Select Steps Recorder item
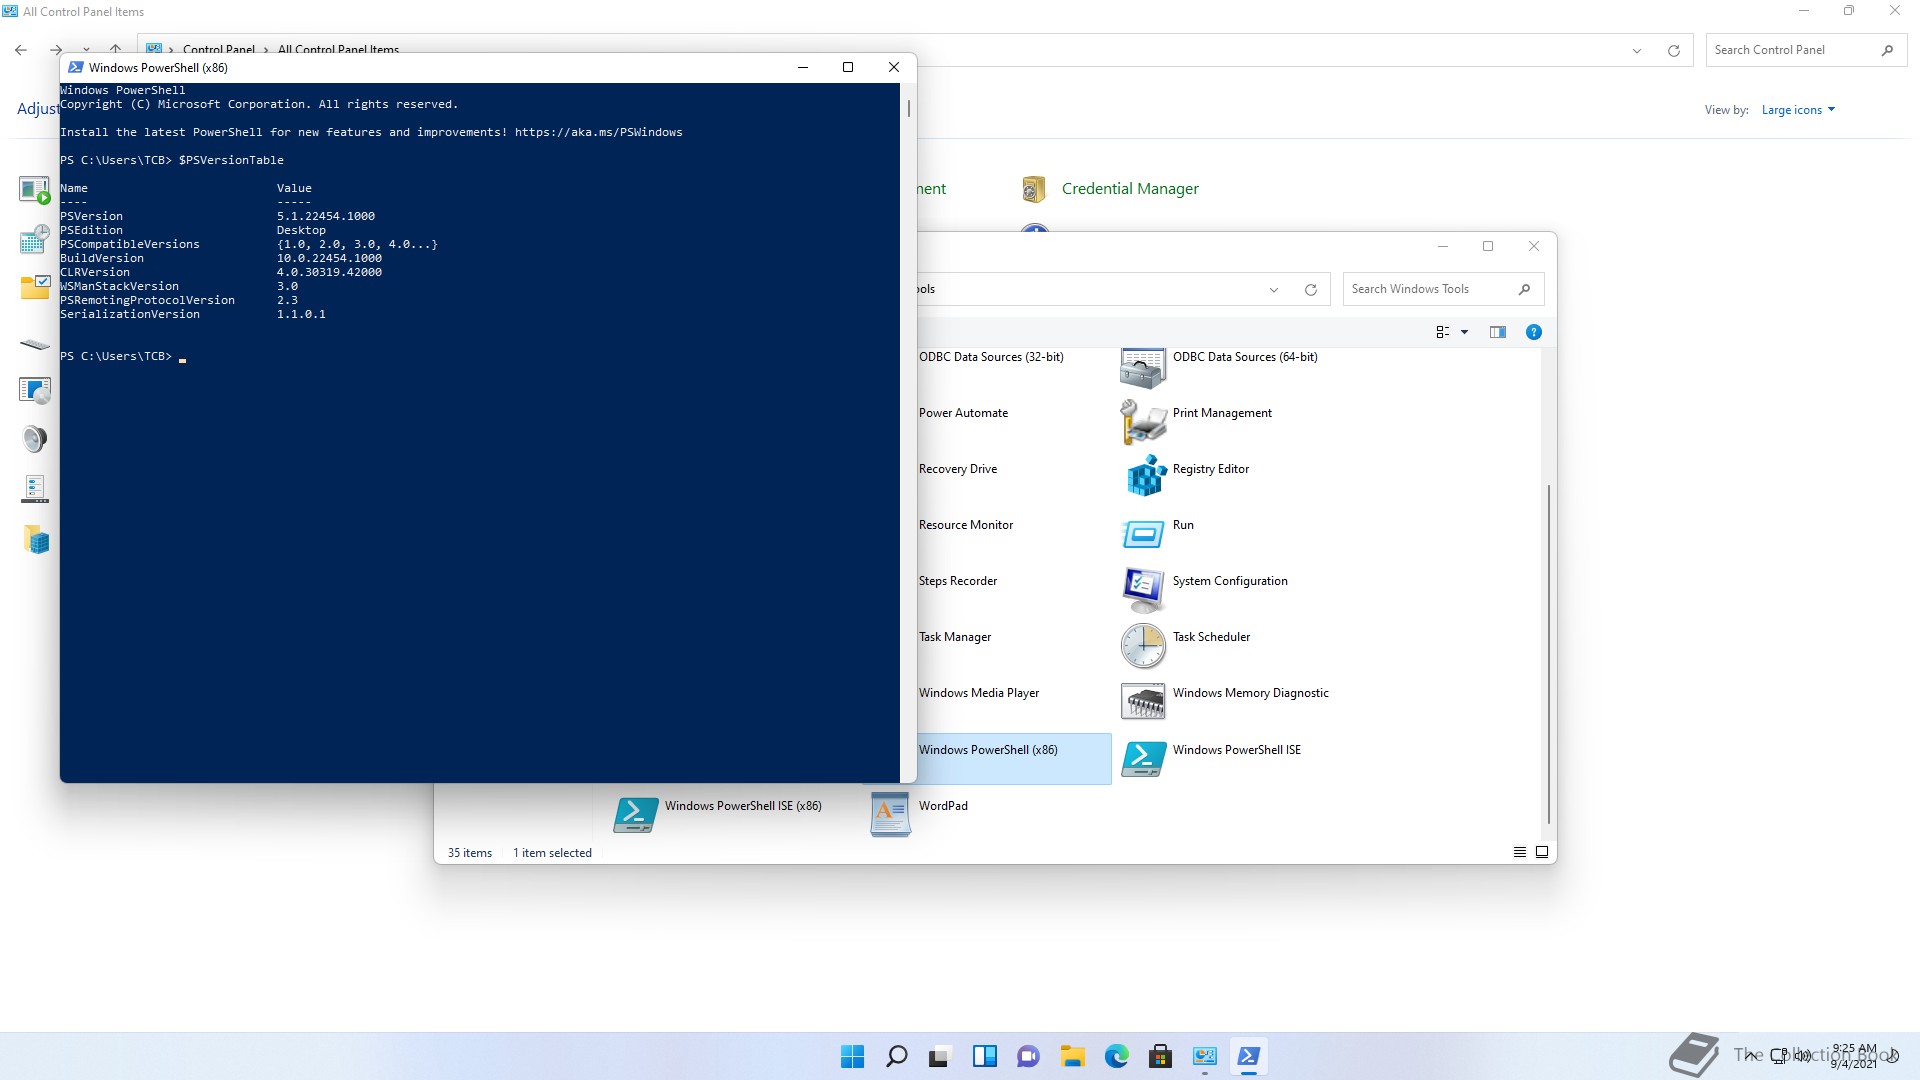This screenshot has width=1920, height=1080. (957, 581)
